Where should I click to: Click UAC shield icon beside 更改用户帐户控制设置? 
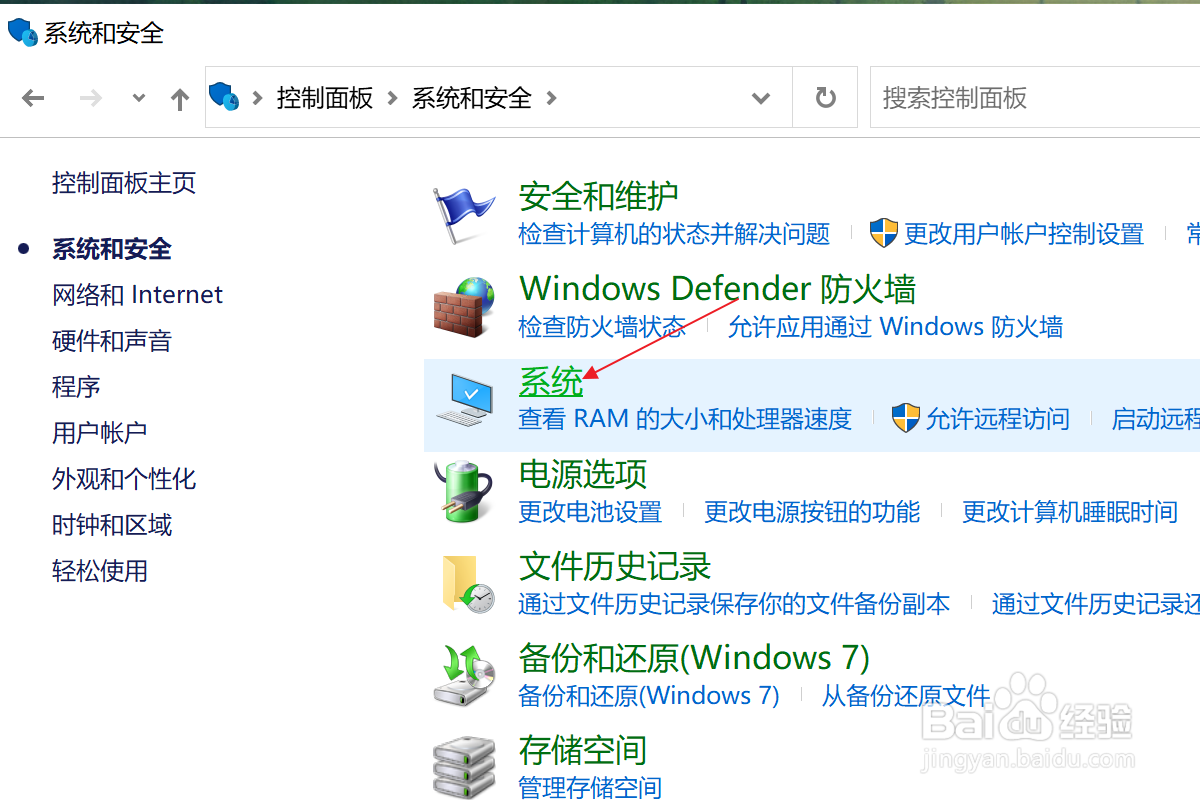[x=884, y=234]
